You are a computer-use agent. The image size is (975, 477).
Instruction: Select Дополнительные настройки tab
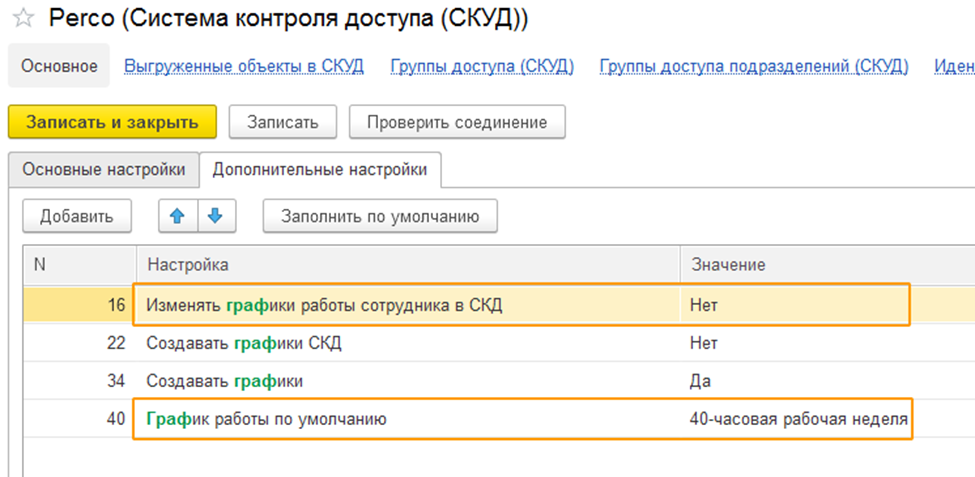[320, 169]
